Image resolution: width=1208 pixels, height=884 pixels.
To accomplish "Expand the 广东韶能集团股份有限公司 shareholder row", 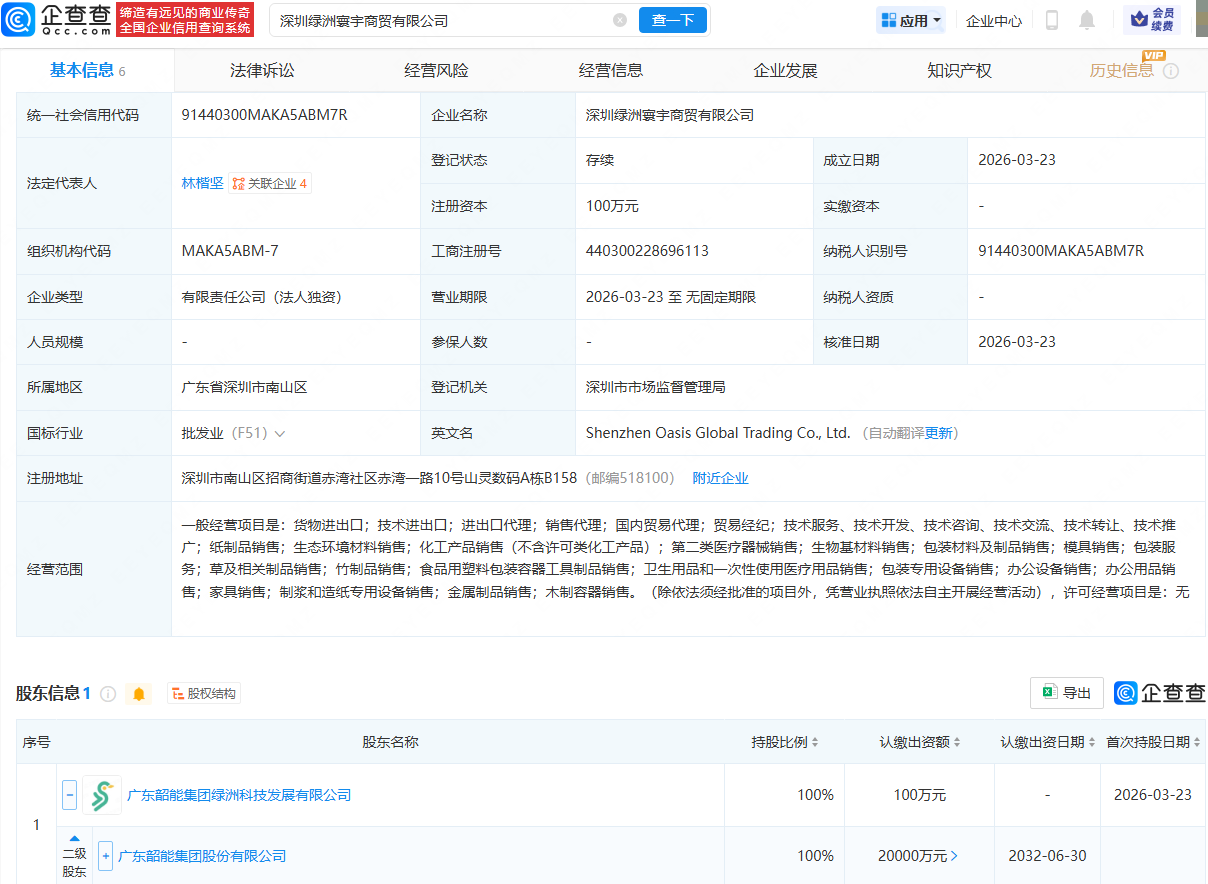I will [105, 856].
